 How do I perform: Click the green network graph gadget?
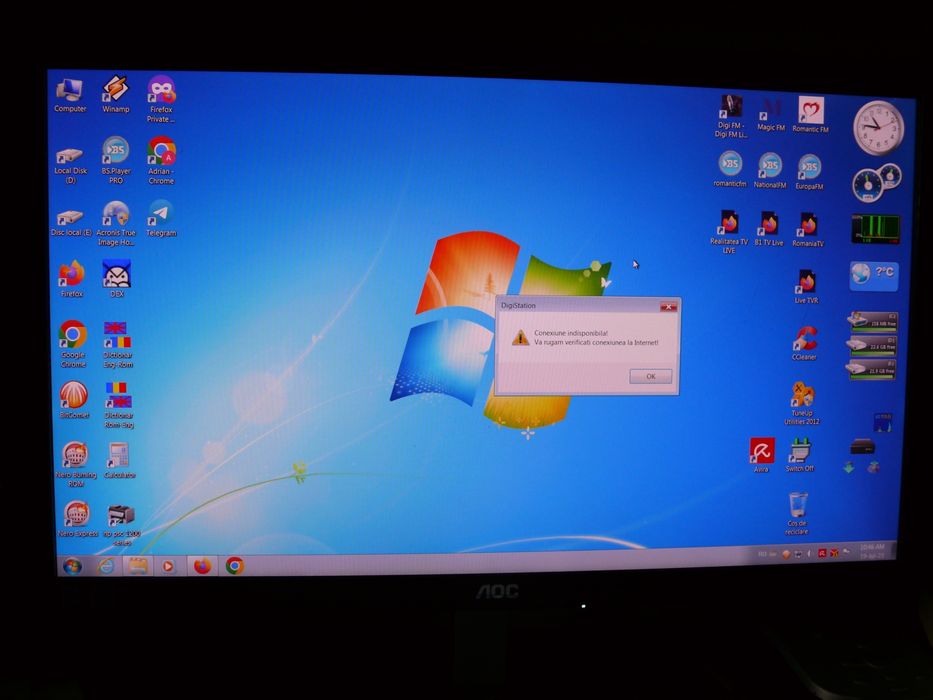click(875, 229)
